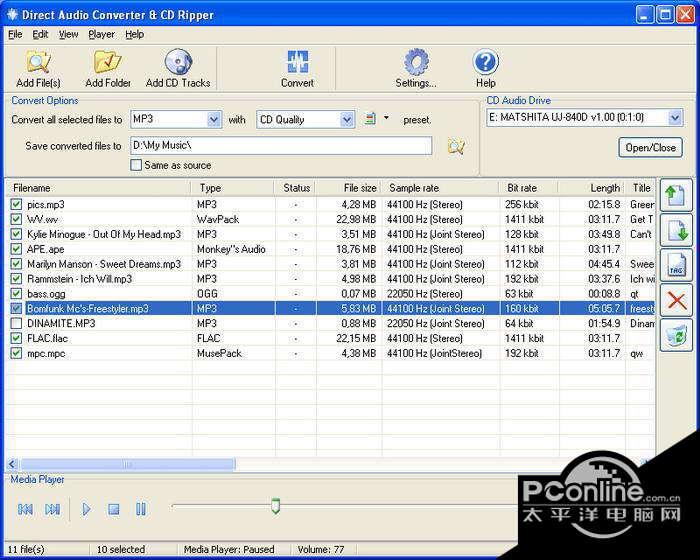Click the 'MusePack' type cell

(x=219, y=353)
